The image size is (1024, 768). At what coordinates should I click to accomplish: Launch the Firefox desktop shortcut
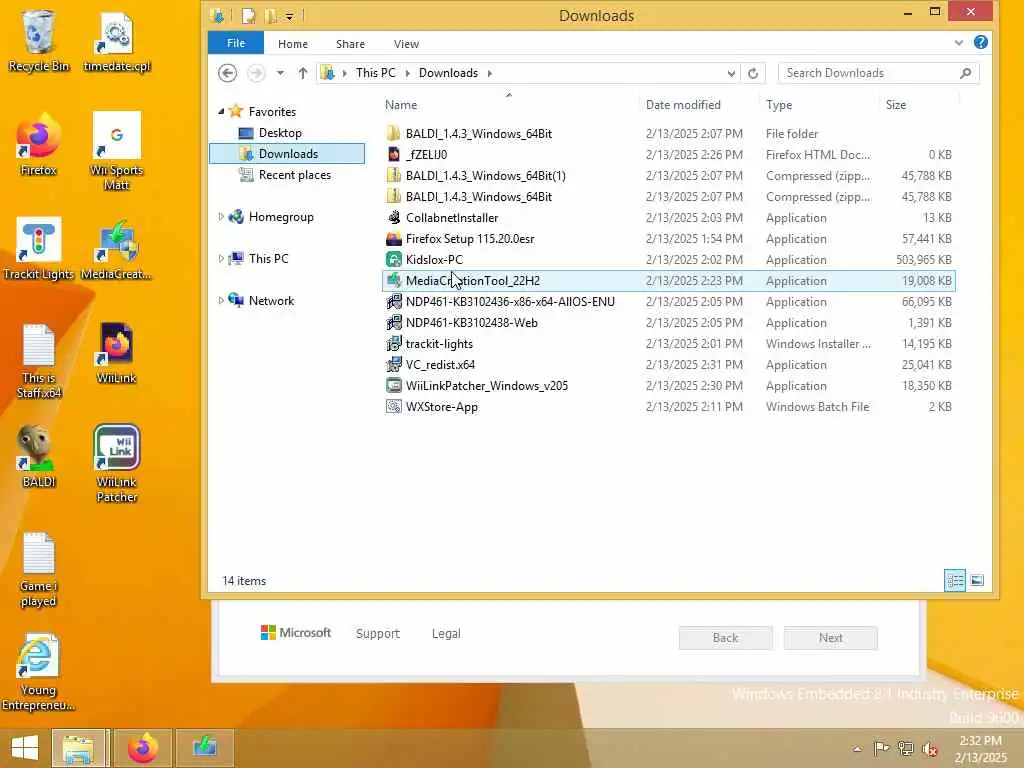pyautogui.click(x=38, y=144)
